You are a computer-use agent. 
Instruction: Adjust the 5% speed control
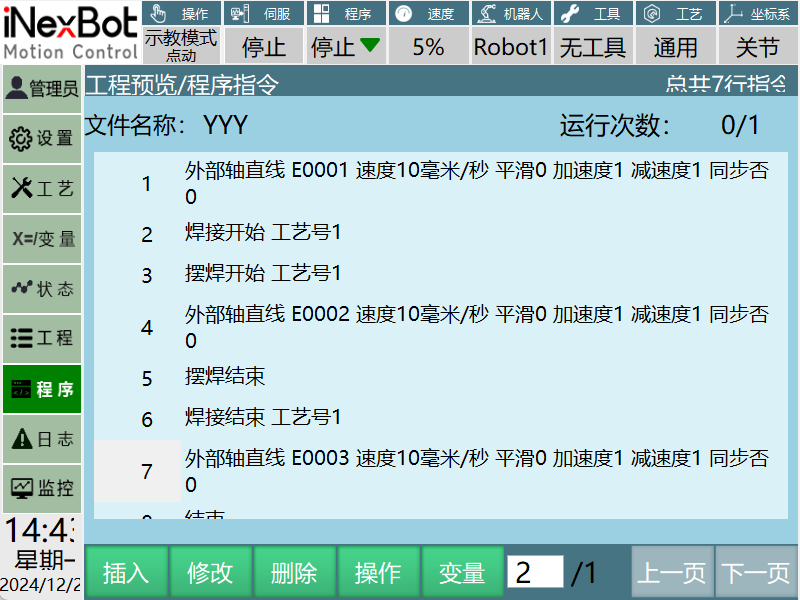coord(428,47)
